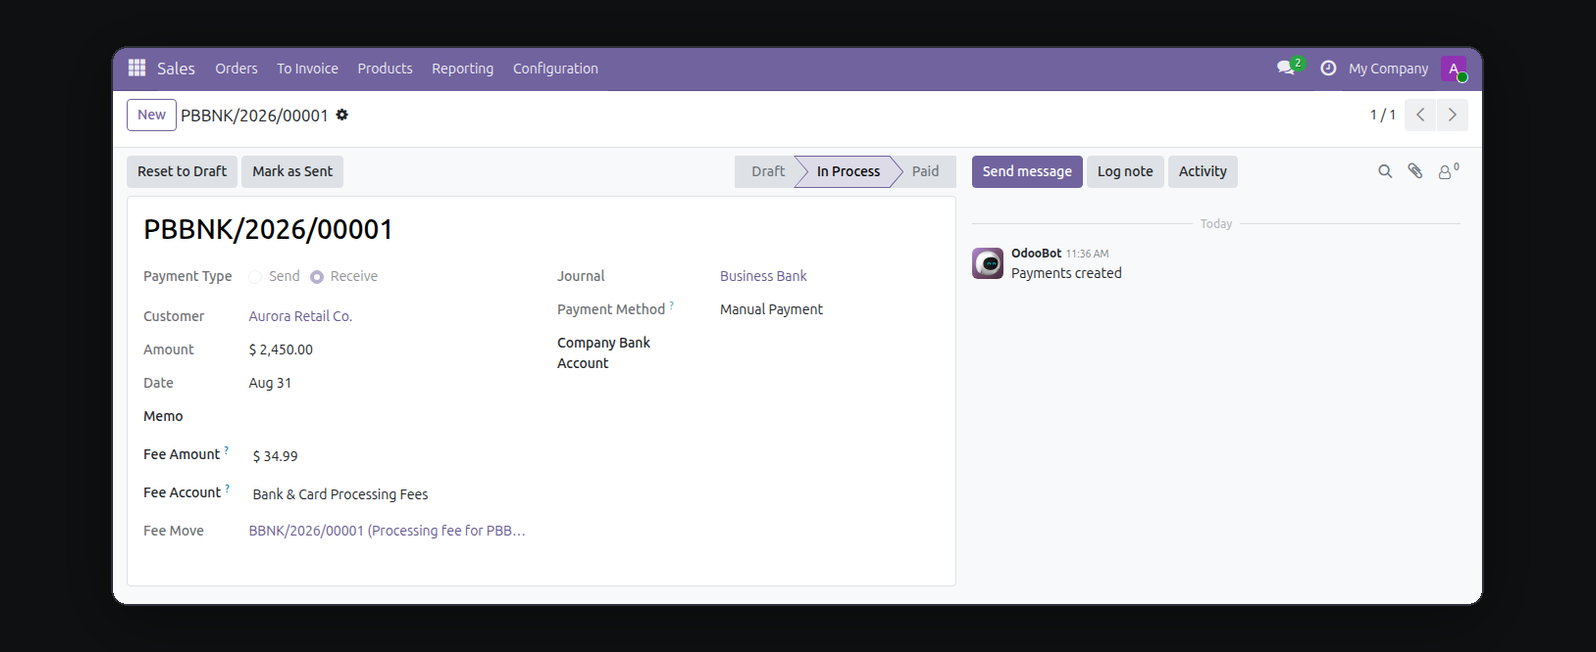Click the Sales app title
The height and width of the screenshot is (652, 1596).
click(176, 68)
